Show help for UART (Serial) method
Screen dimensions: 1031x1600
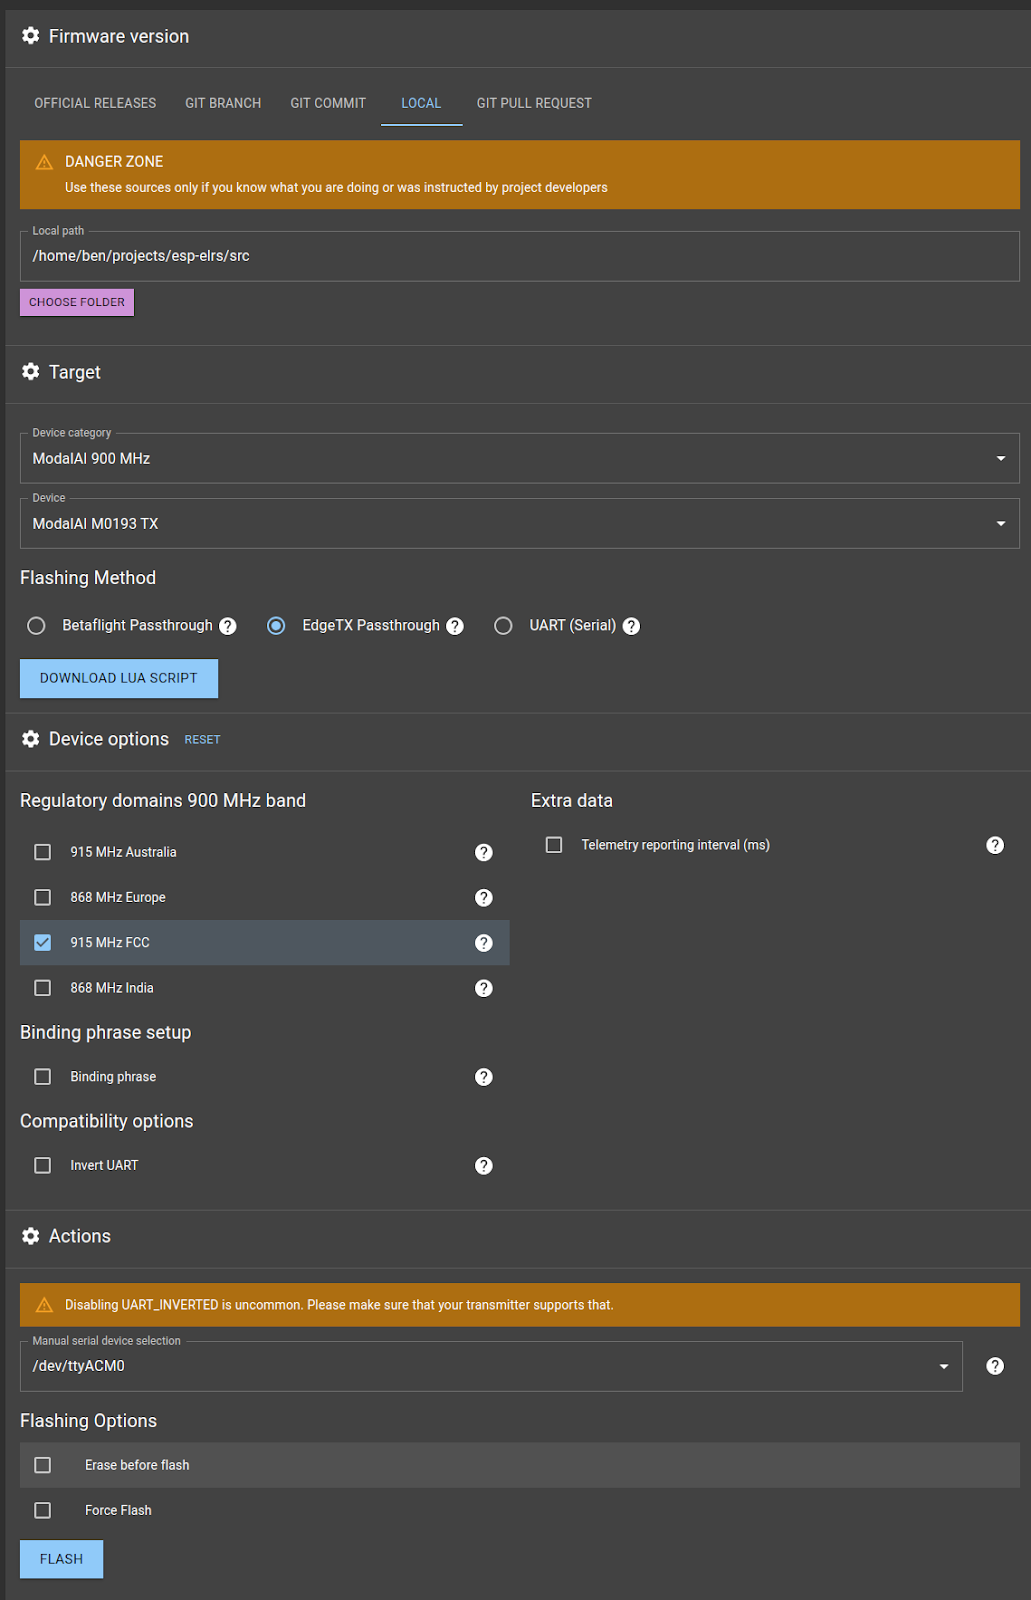click(631, 626)
